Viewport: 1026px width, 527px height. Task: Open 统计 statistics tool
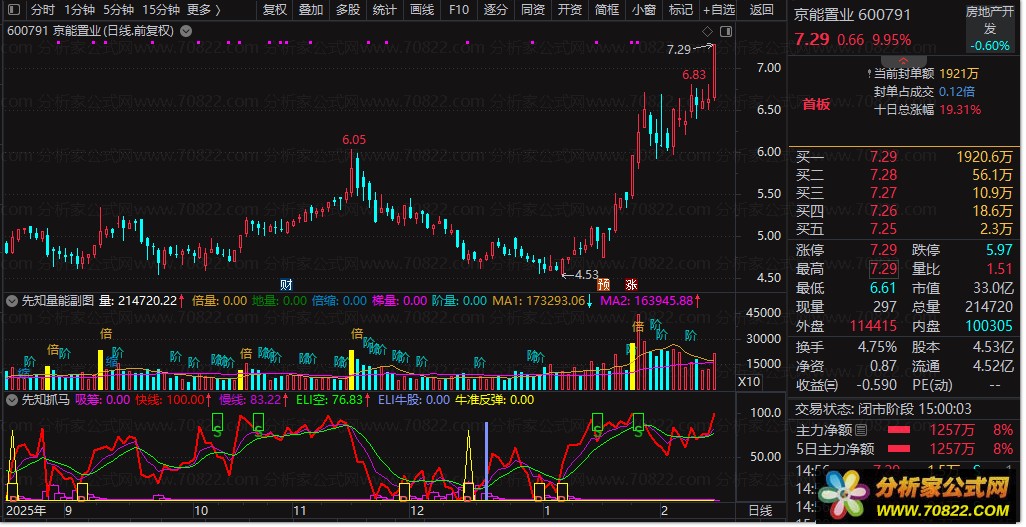click(x=385, y=10)
